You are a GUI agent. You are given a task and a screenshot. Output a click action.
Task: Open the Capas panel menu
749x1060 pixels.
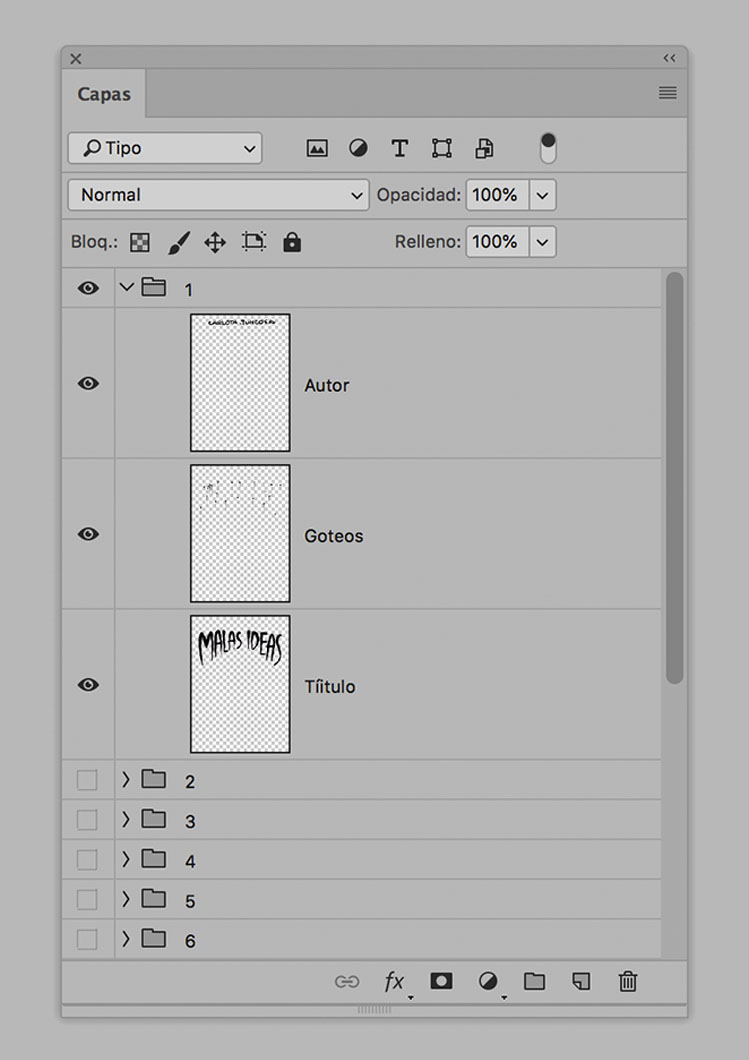[x=667, y=92]
